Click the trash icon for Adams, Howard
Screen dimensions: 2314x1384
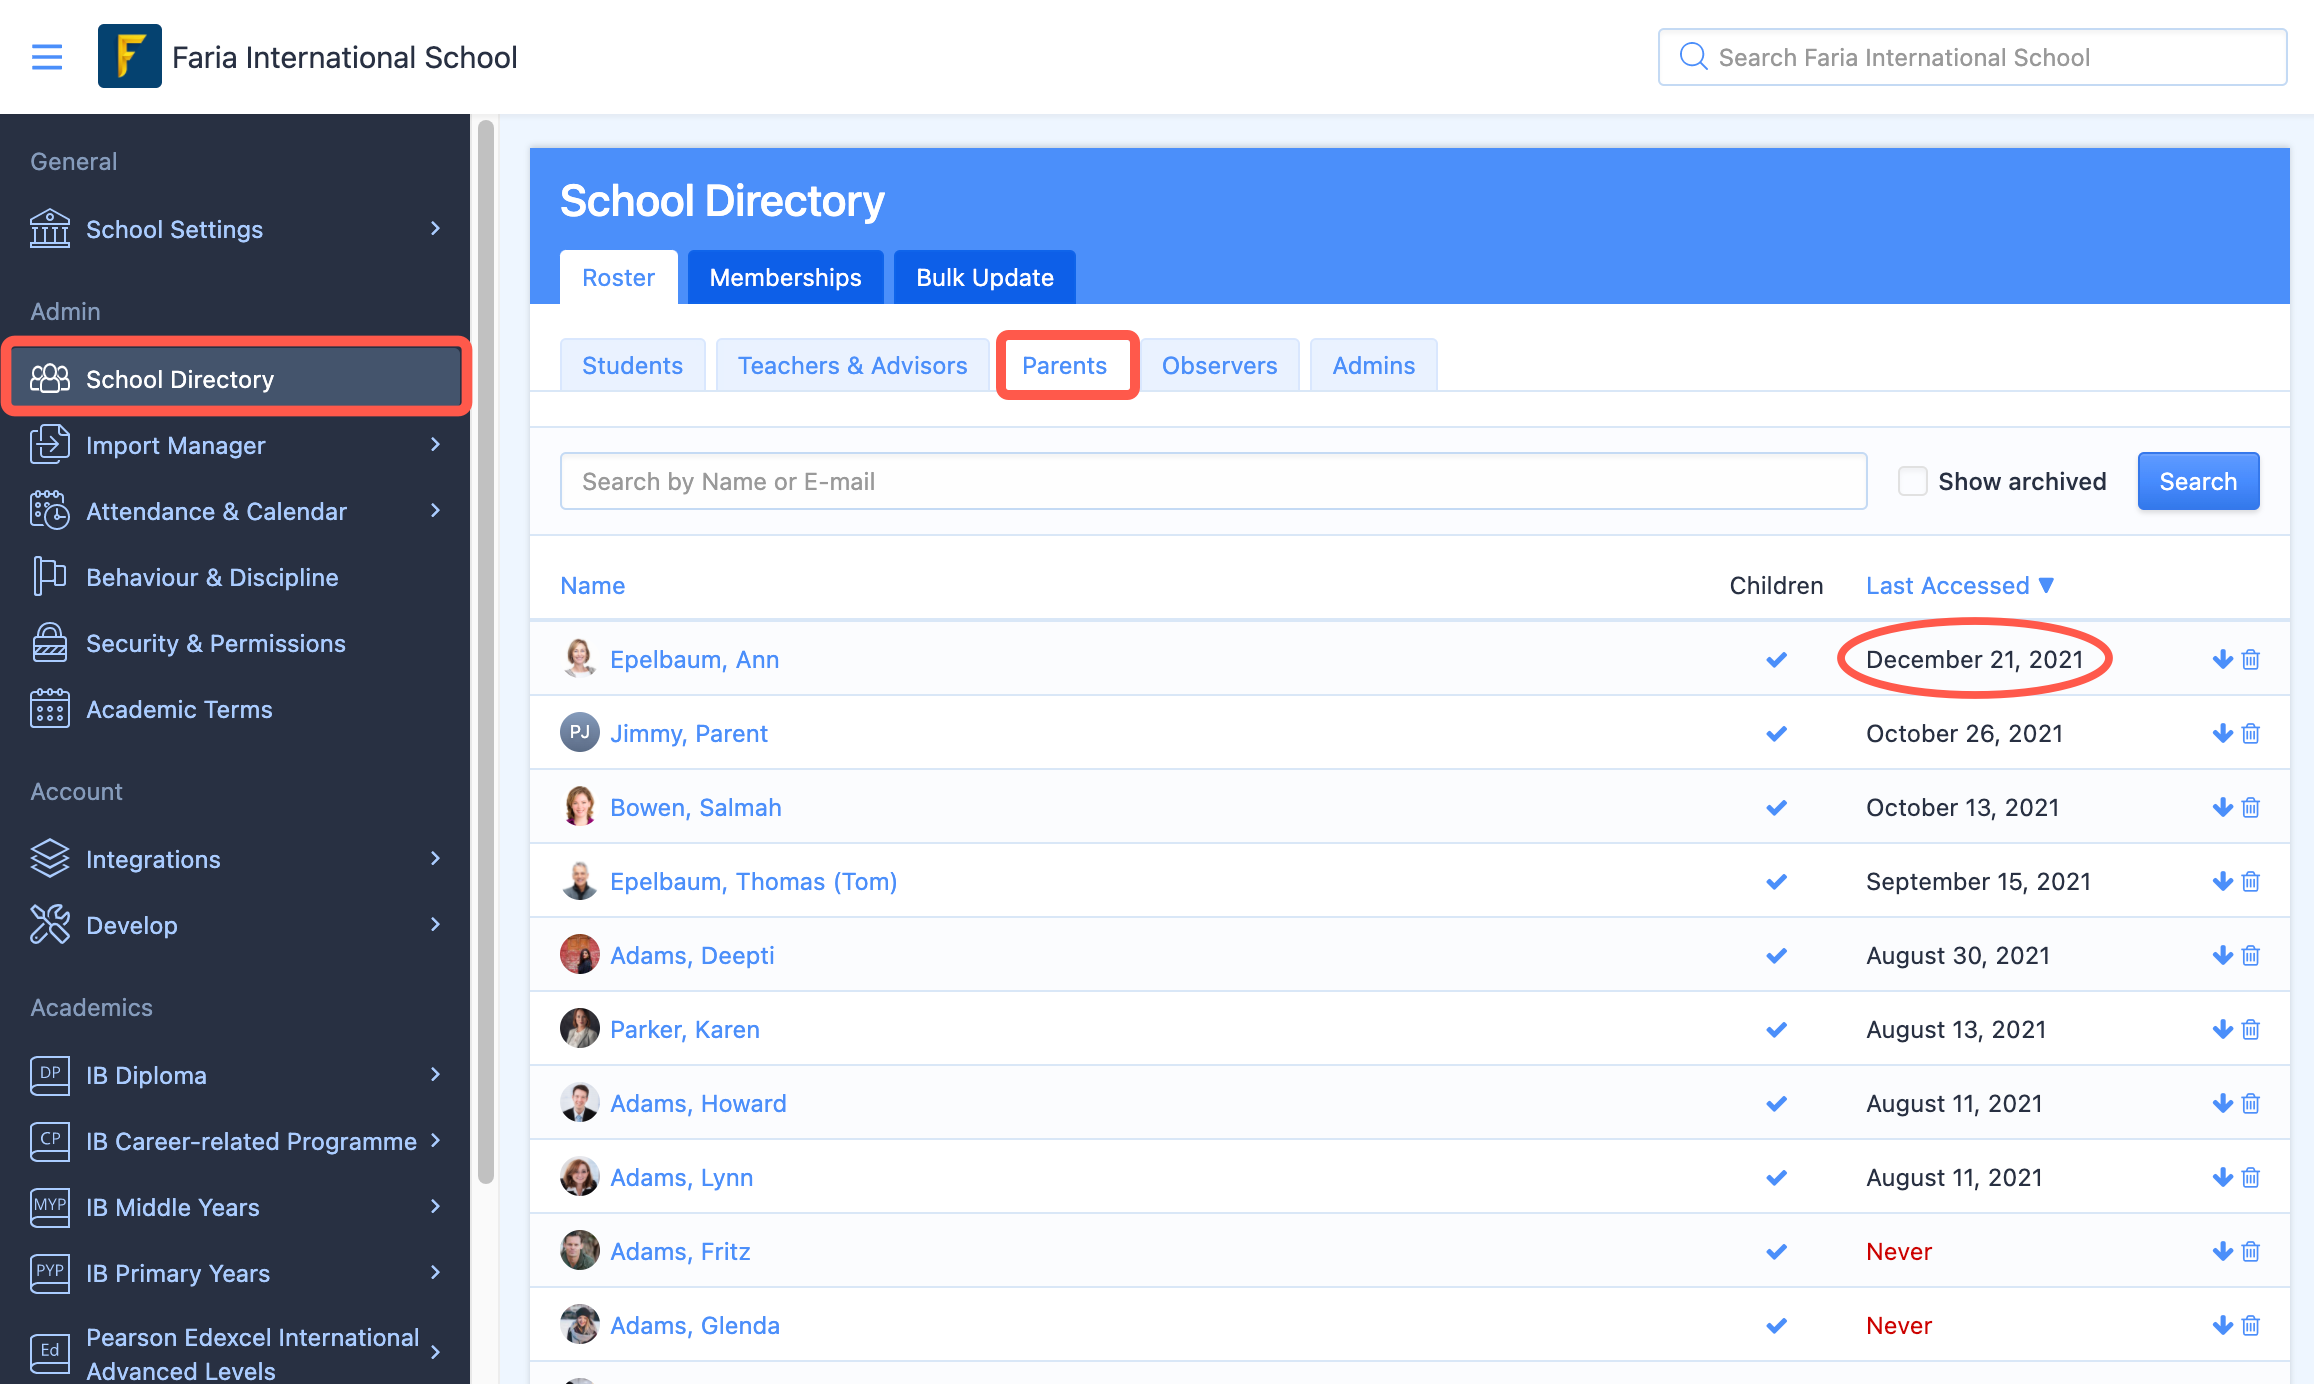[x=2251, y=1103]
